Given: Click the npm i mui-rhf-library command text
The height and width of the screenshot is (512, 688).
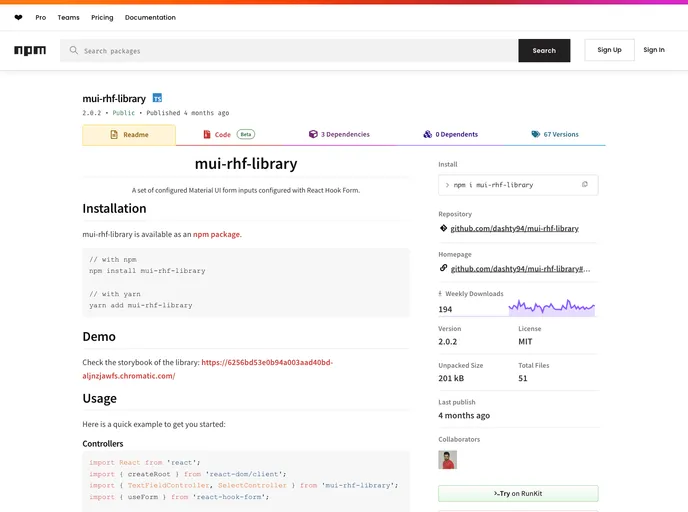Looking at the screenshot, I should click(x=493, y=185).
